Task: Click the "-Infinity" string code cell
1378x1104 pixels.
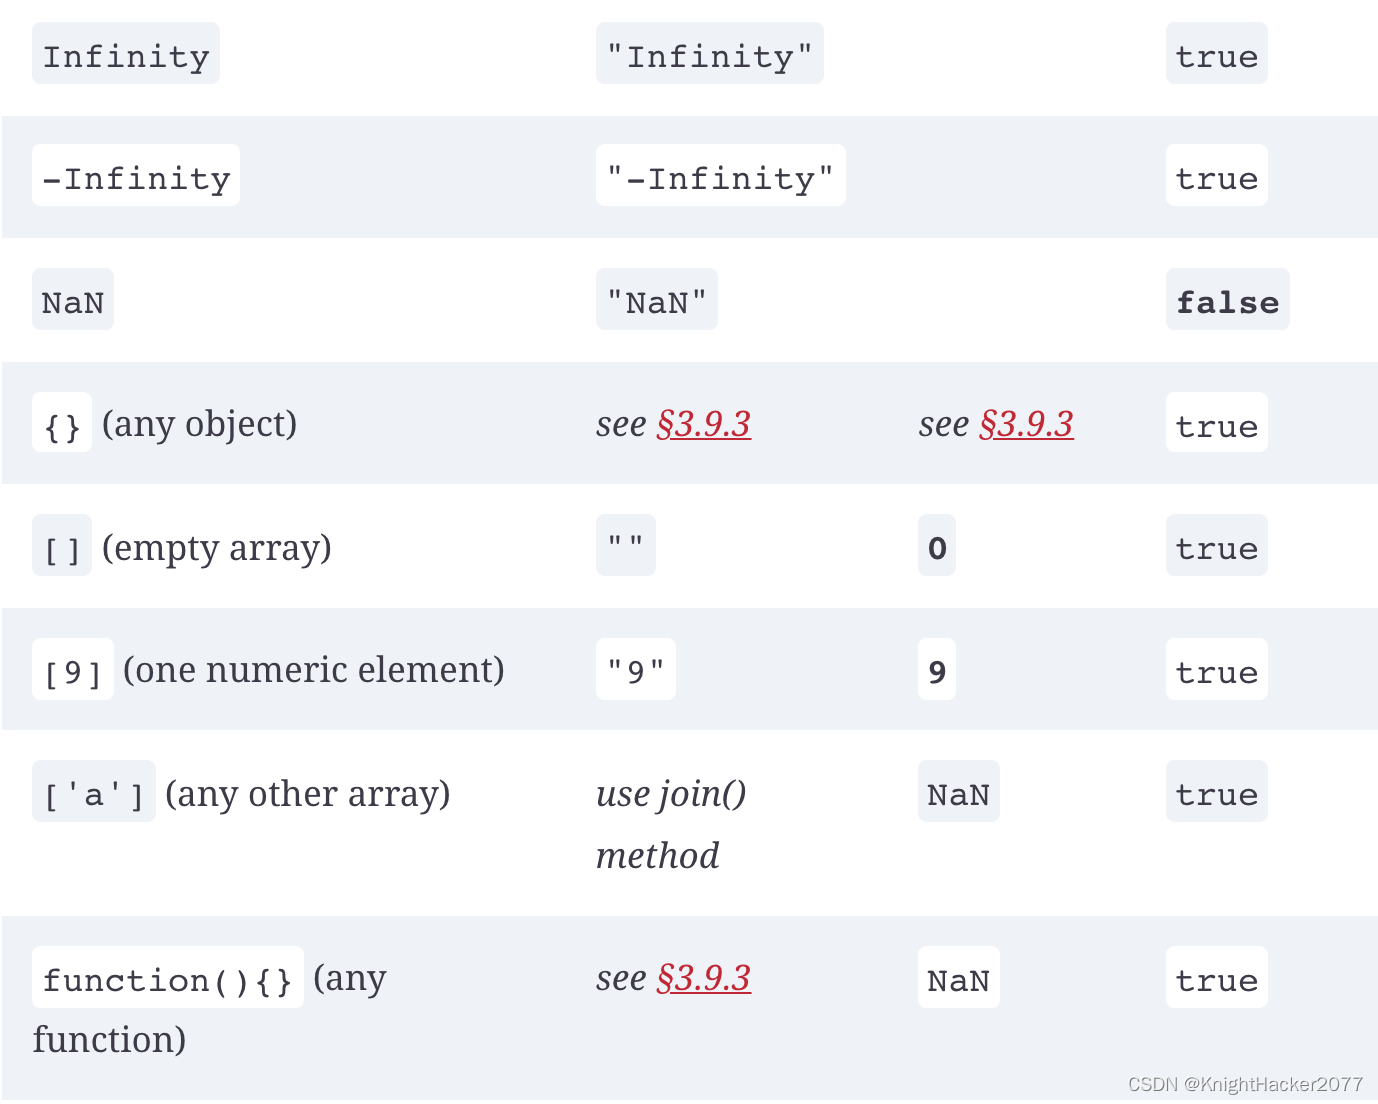Action: coord(721,176)
